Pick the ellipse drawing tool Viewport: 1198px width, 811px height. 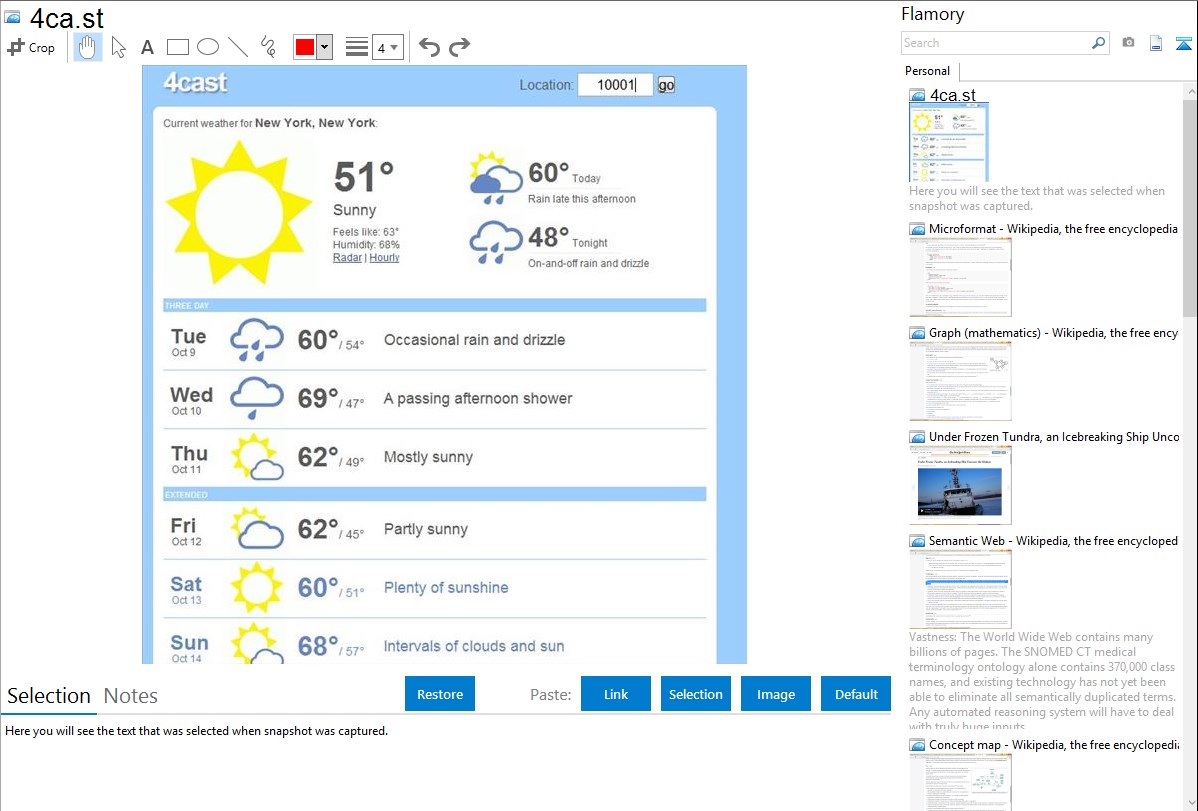[208, 47]
